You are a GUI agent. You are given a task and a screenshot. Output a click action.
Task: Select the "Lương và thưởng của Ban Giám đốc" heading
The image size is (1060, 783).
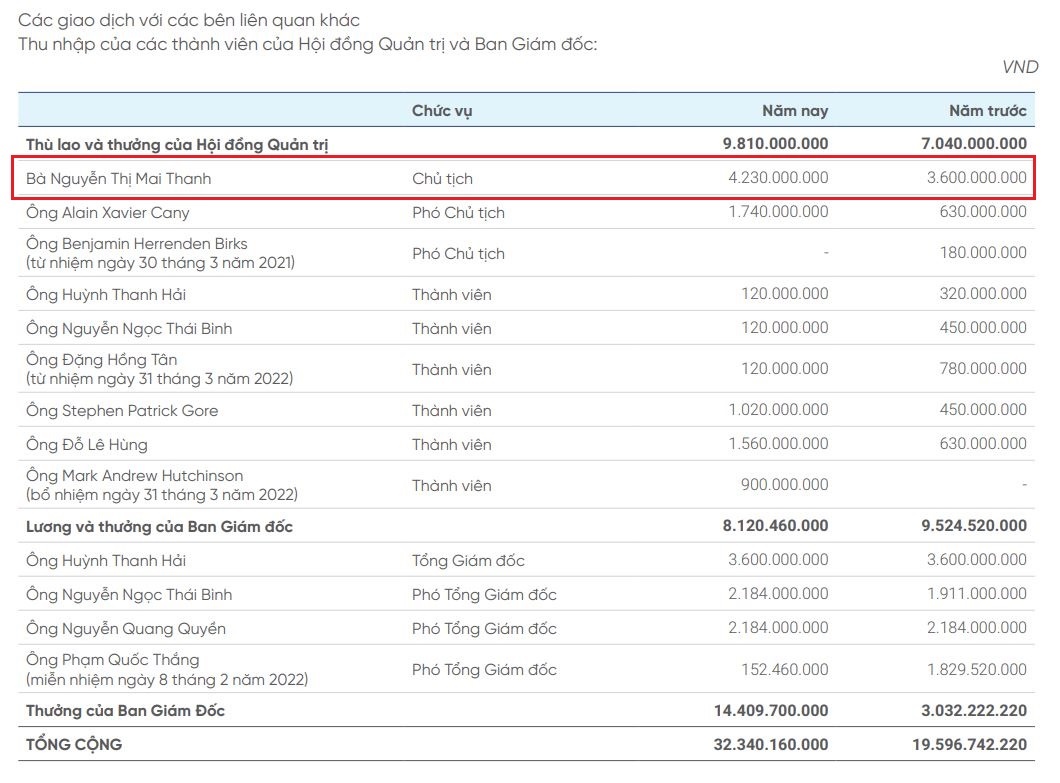coord(159,527)
